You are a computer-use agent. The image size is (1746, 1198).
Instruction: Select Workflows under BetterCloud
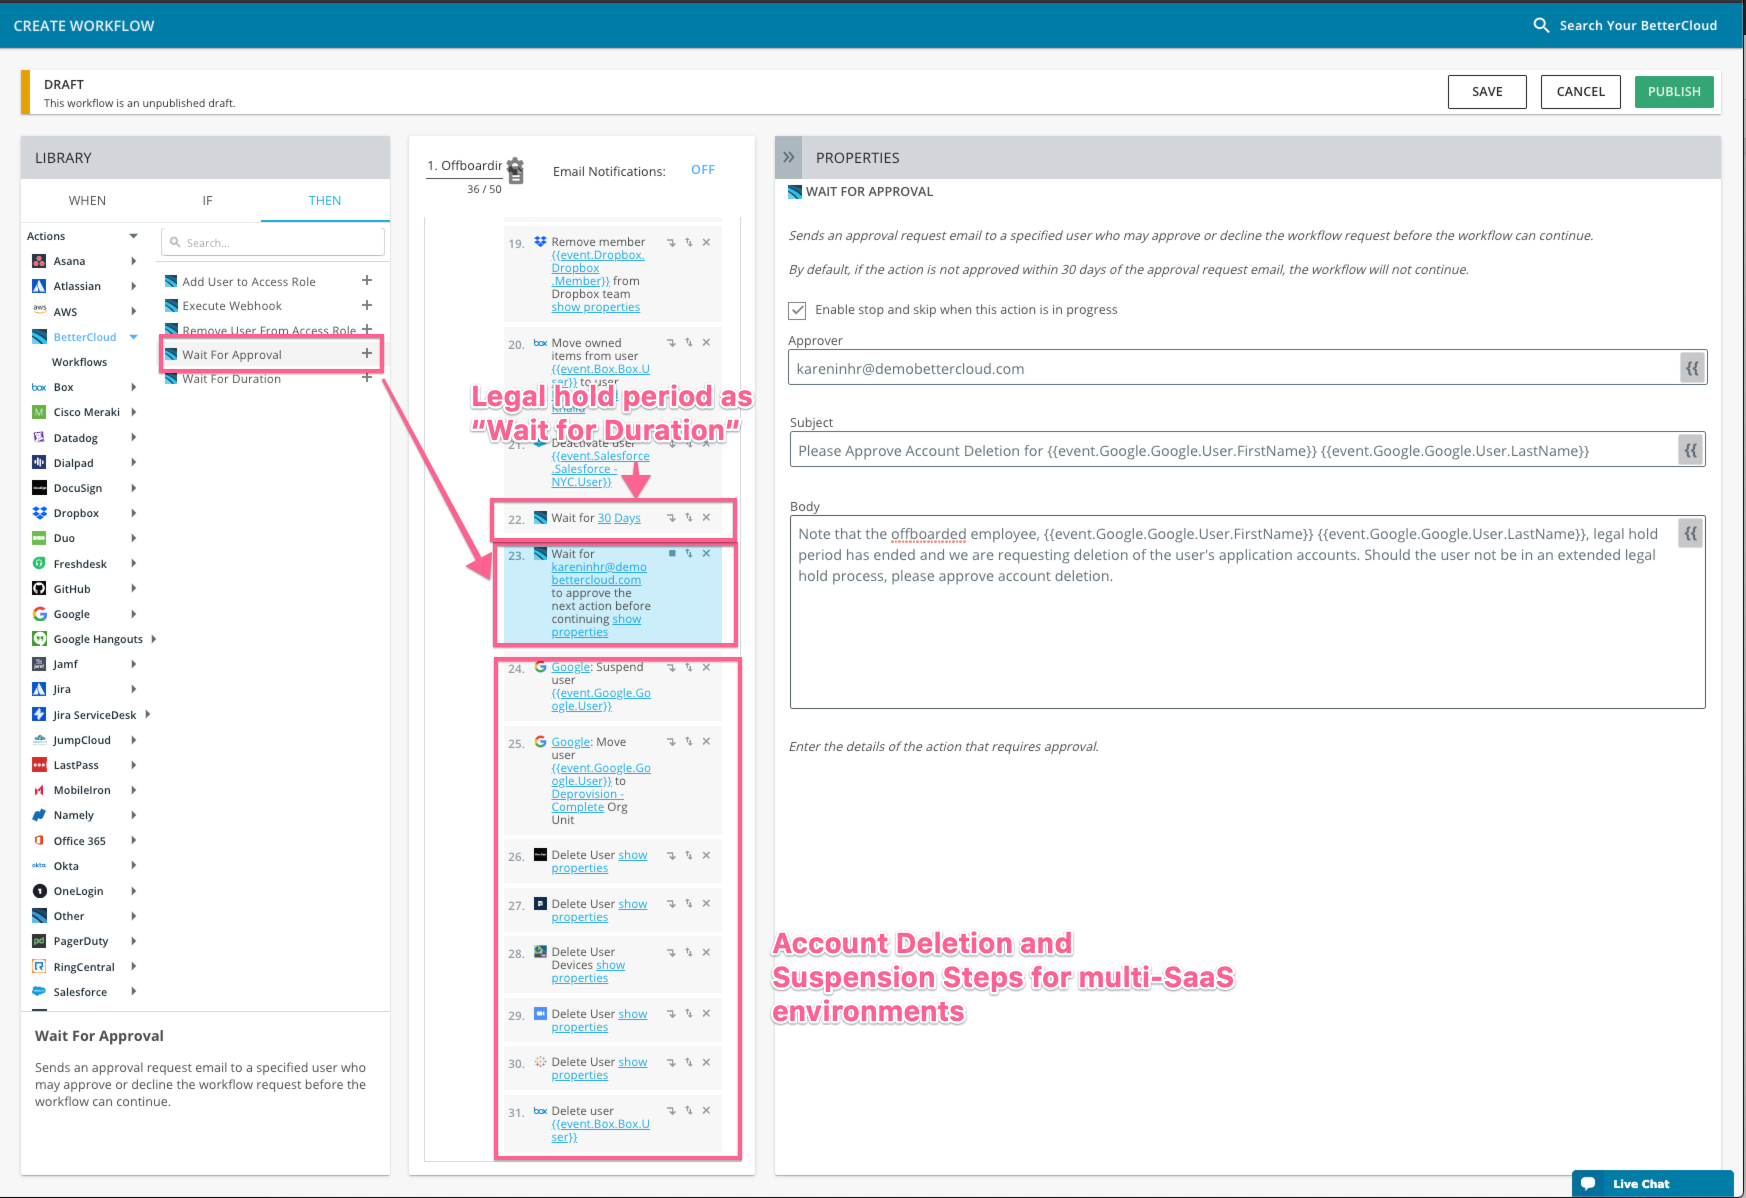click(x=79, y=362)
